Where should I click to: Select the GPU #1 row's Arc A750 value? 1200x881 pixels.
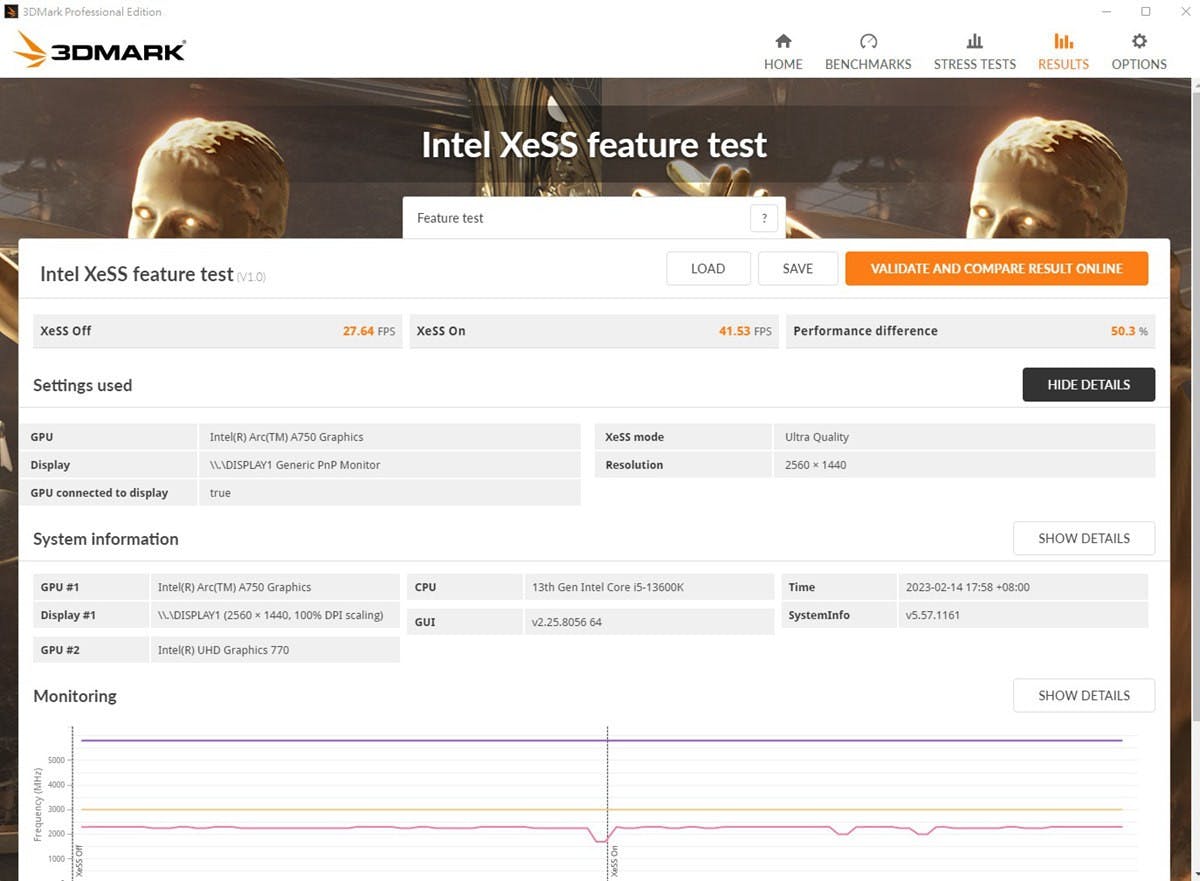pos(234,587)
